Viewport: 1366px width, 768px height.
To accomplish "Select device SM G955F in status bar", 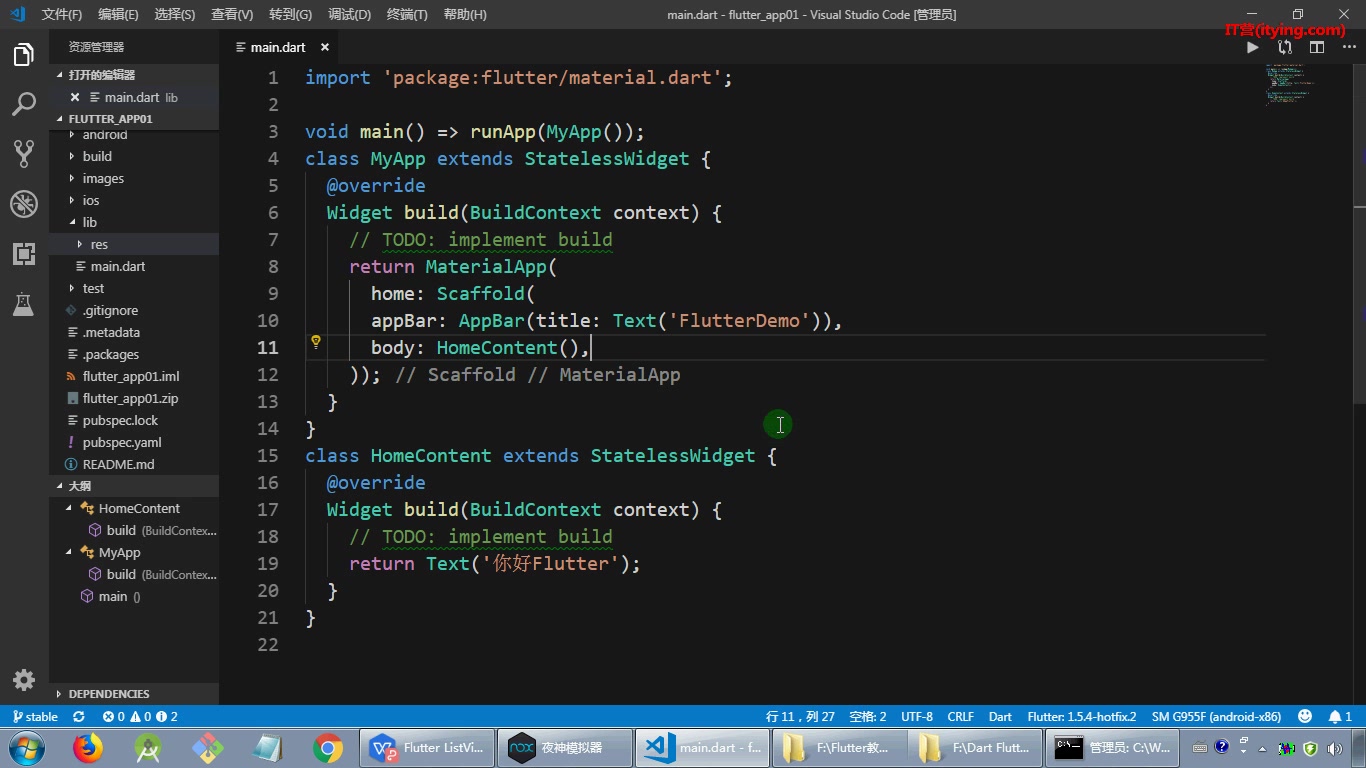I will tap(1216, 717).
